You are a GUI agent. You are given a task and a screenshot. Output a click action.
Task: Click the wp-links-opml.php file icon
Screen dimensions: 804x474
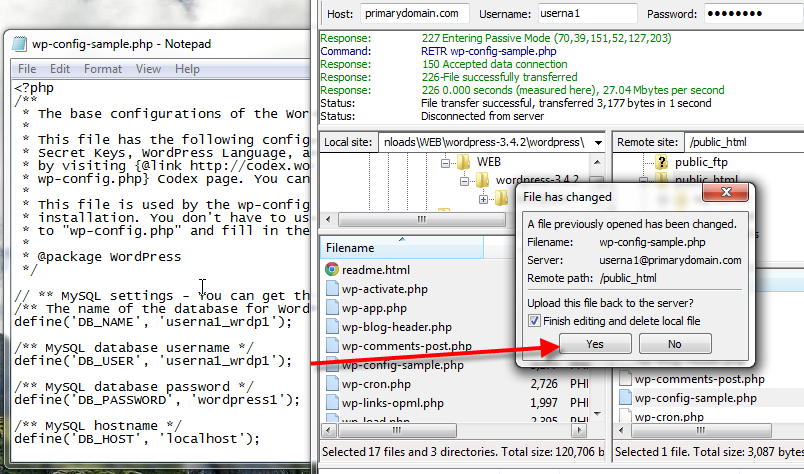332,404
